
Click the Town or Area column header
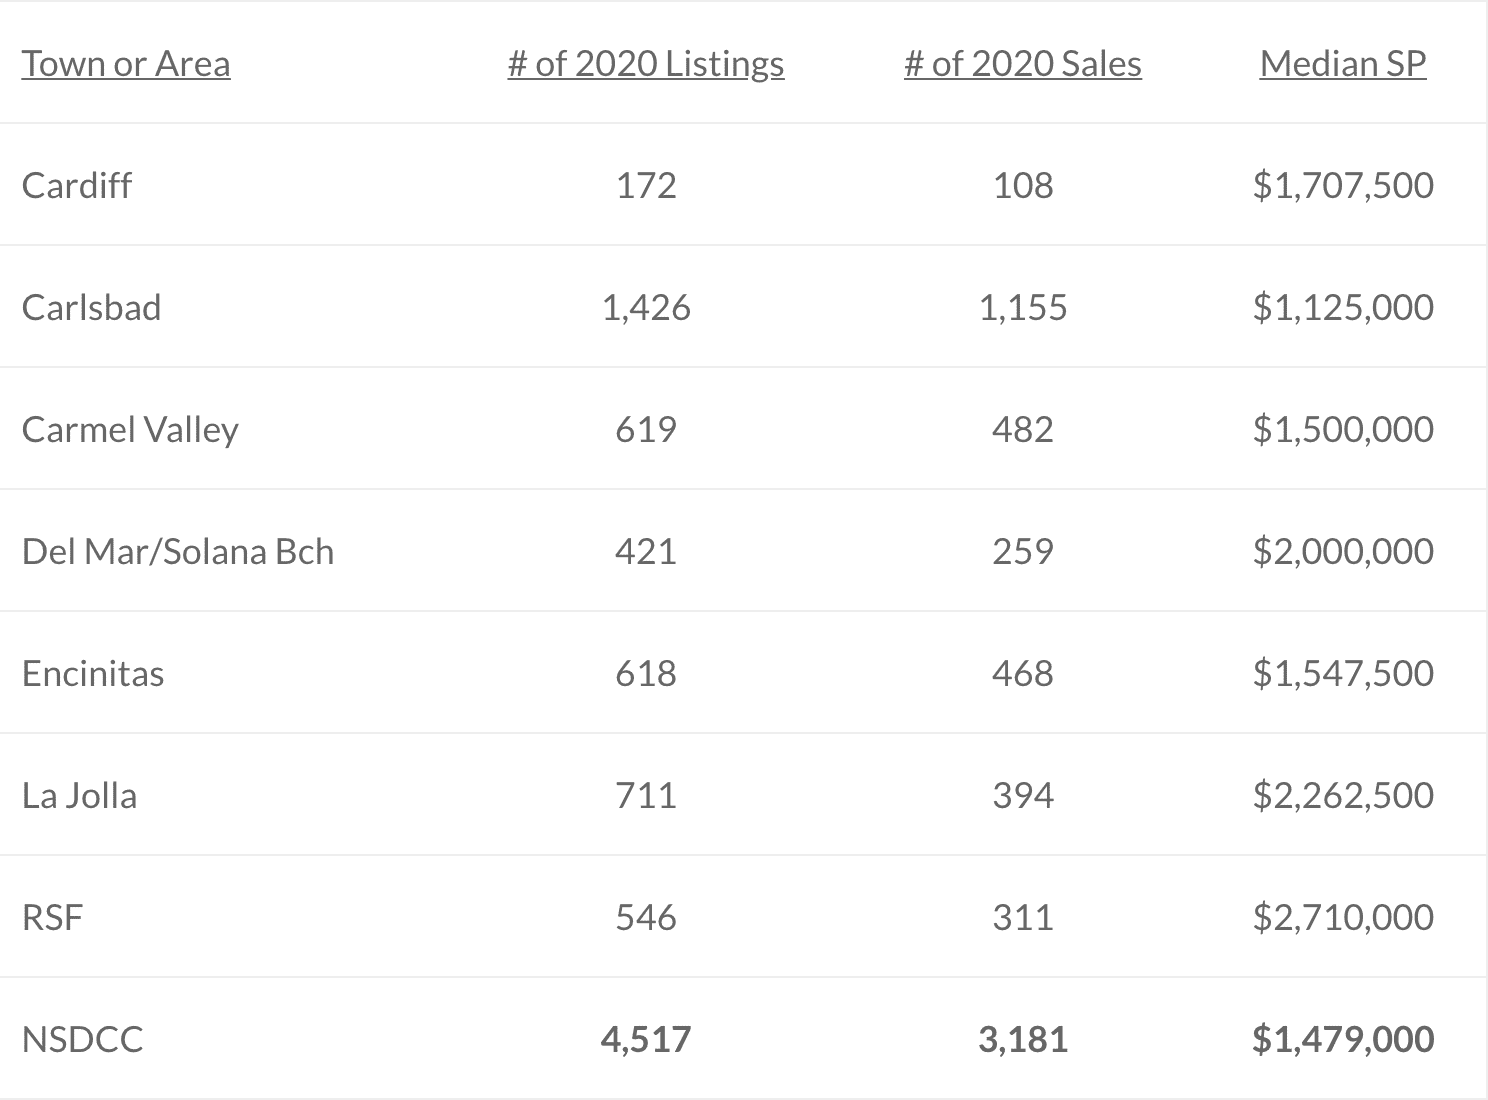(126, 64)
